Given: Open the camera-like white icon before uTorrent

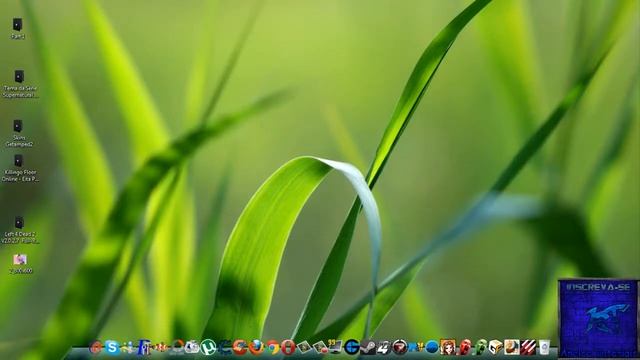Looking at the screenshot, I should coord(192,347).
